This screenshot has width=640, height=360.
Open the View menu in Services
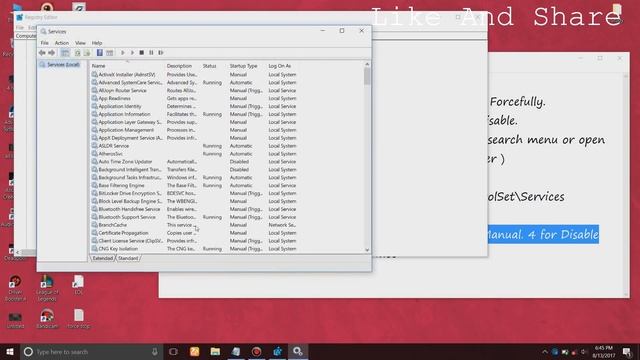pyautogui.click(x=80, y=43)
